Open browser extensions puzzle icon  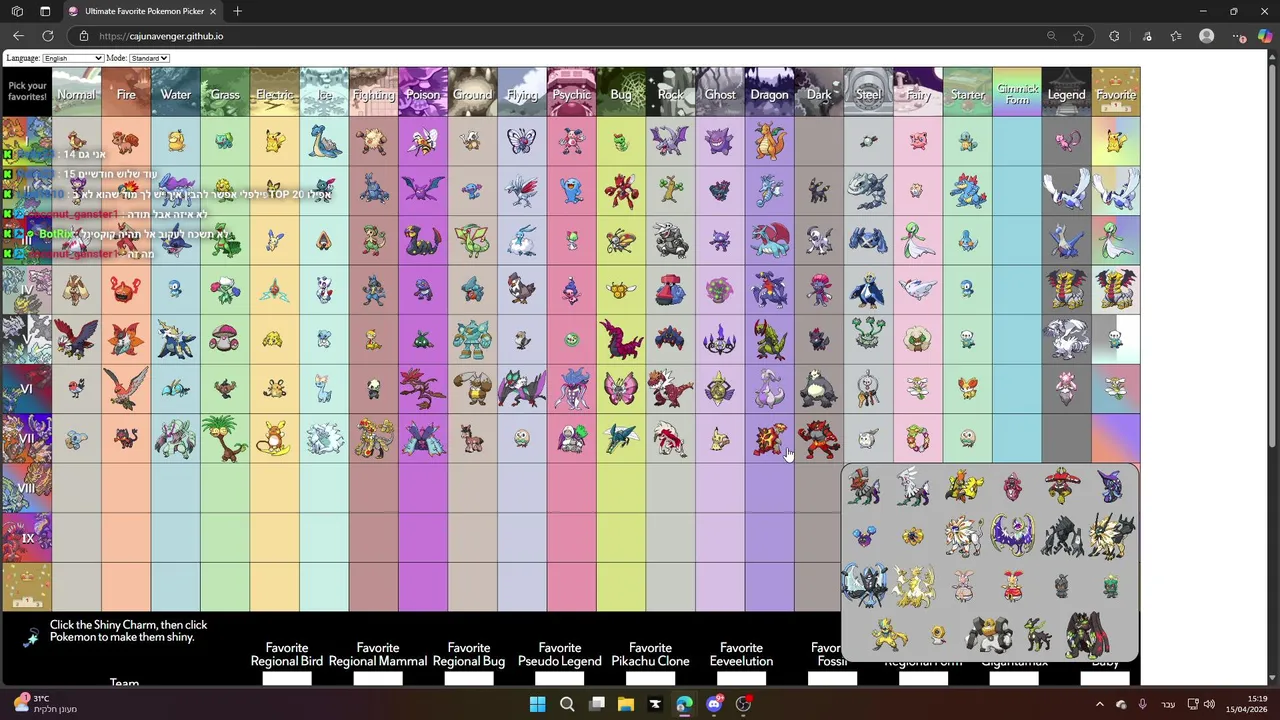click(x=1114, y=36)
